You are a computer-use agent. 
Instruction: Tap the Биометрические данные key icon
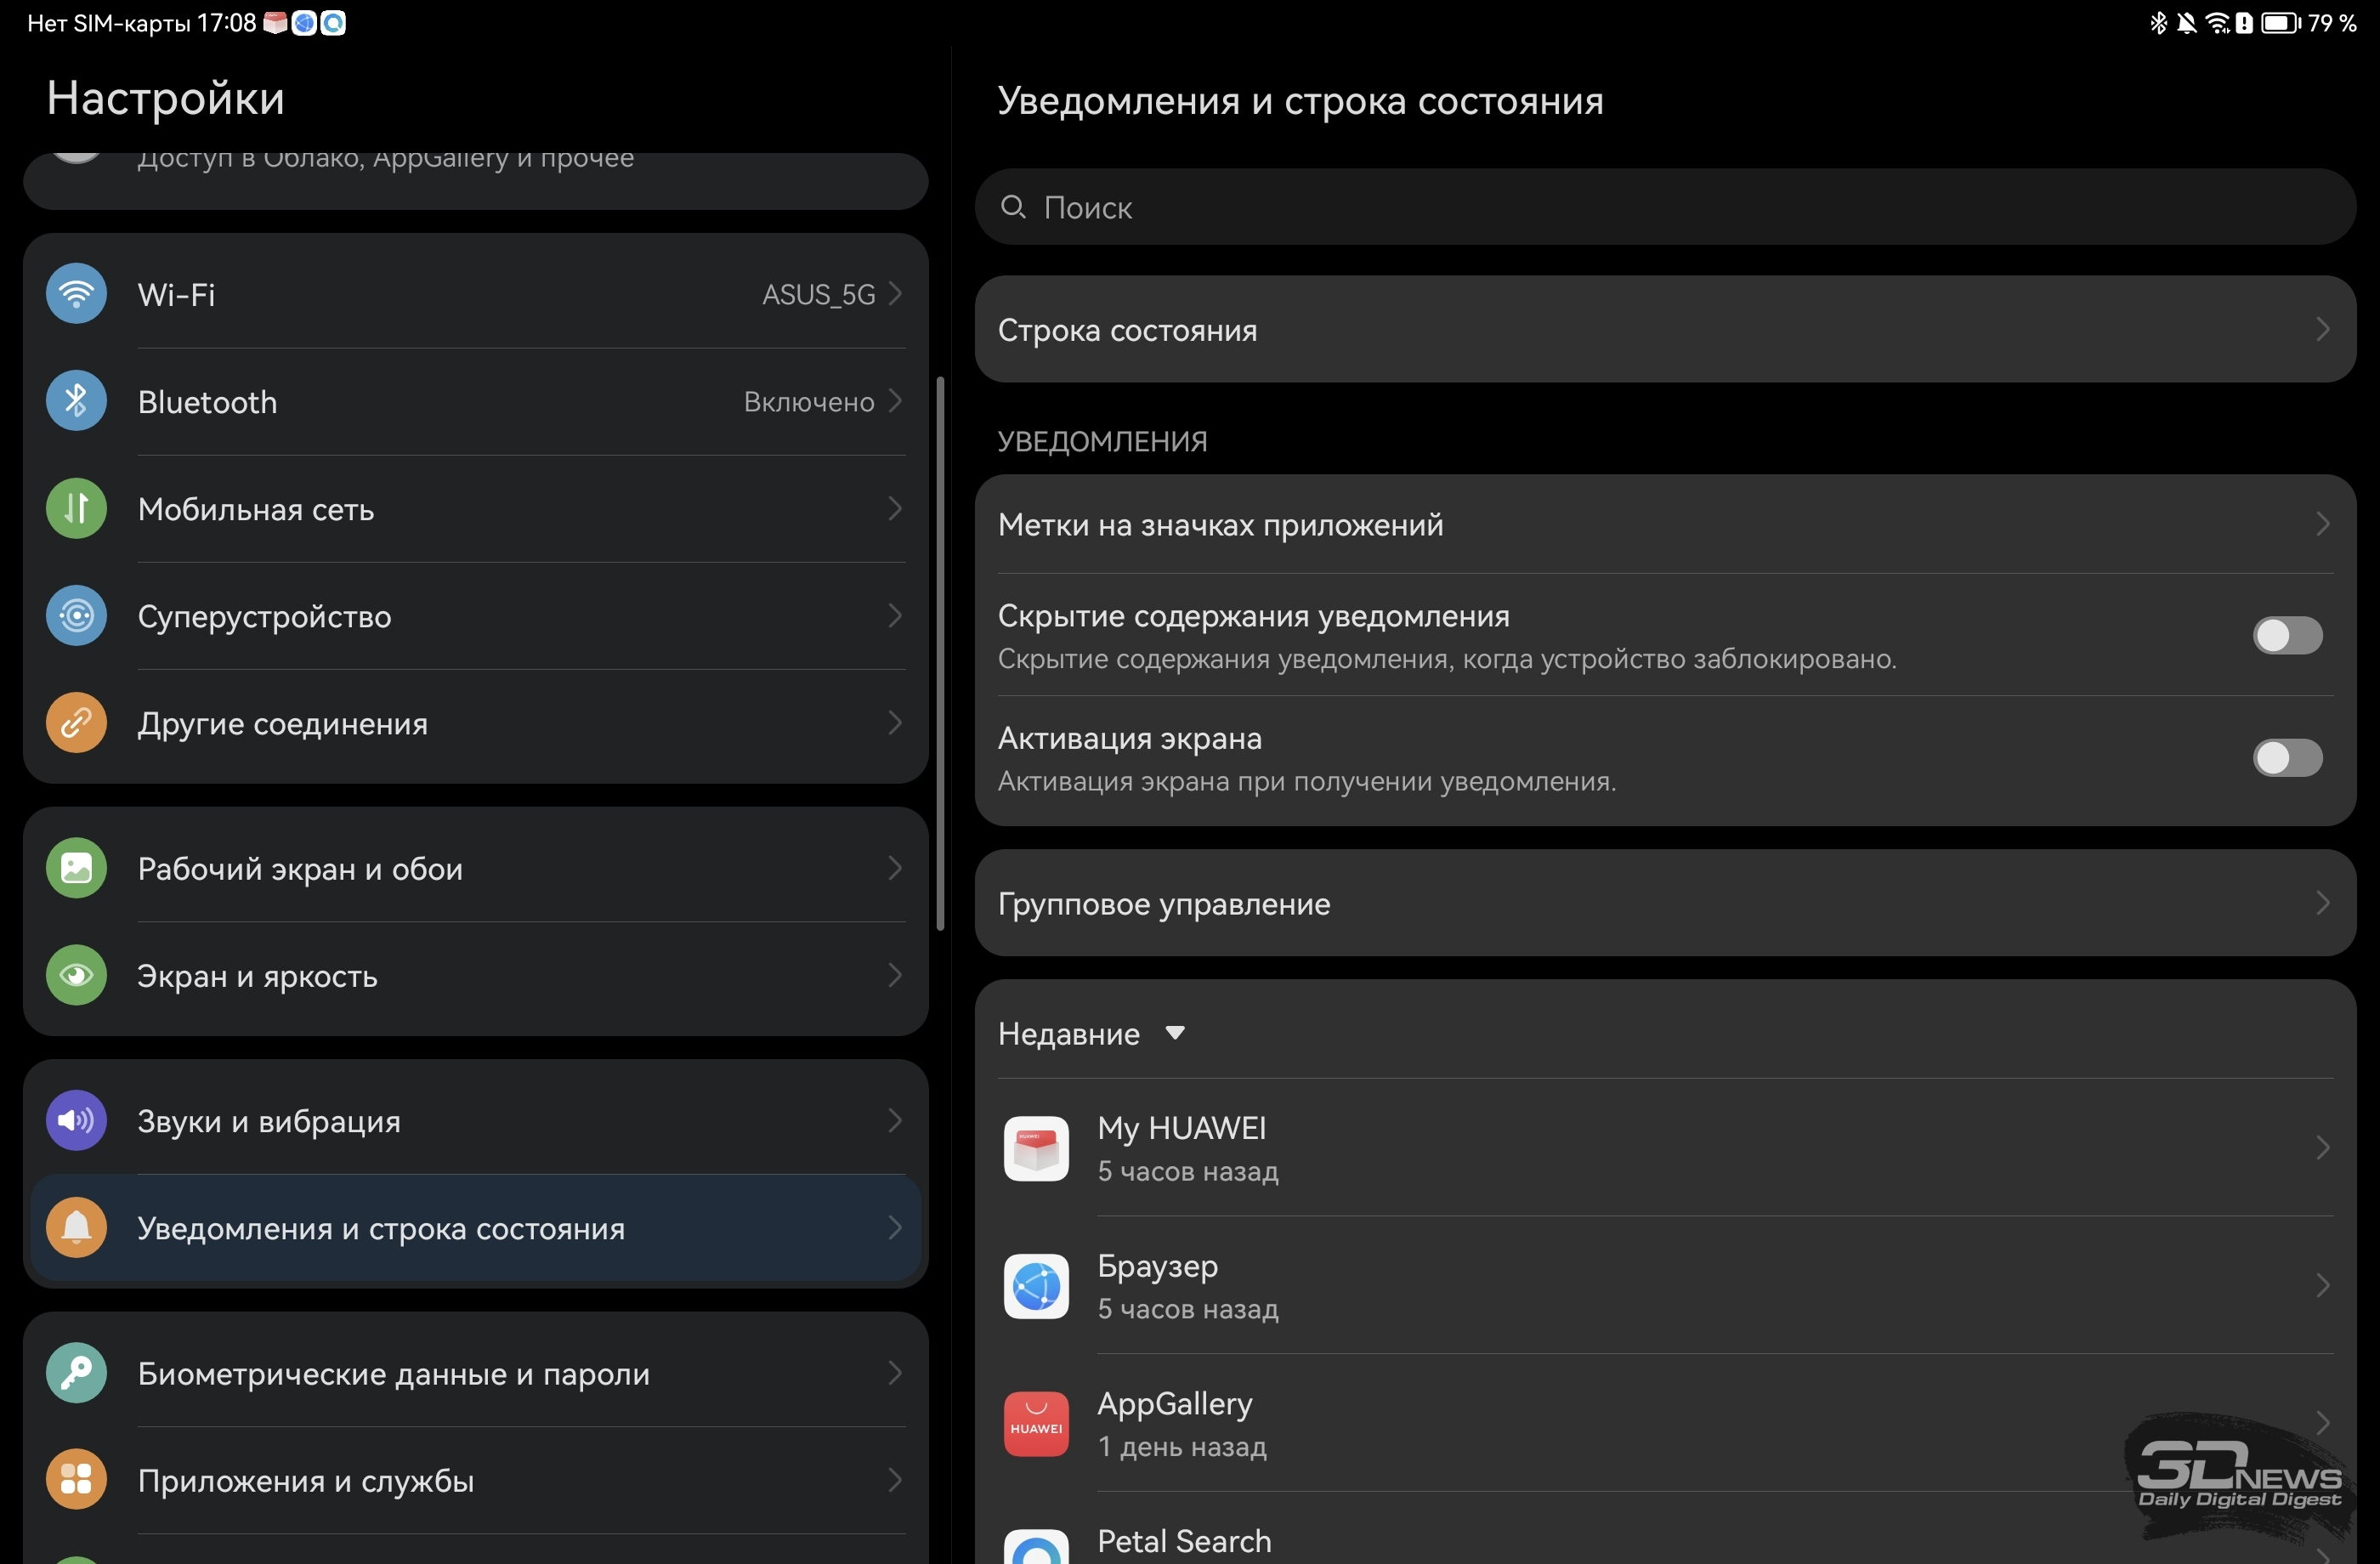pyautogui.click(x=76, y=1373)
